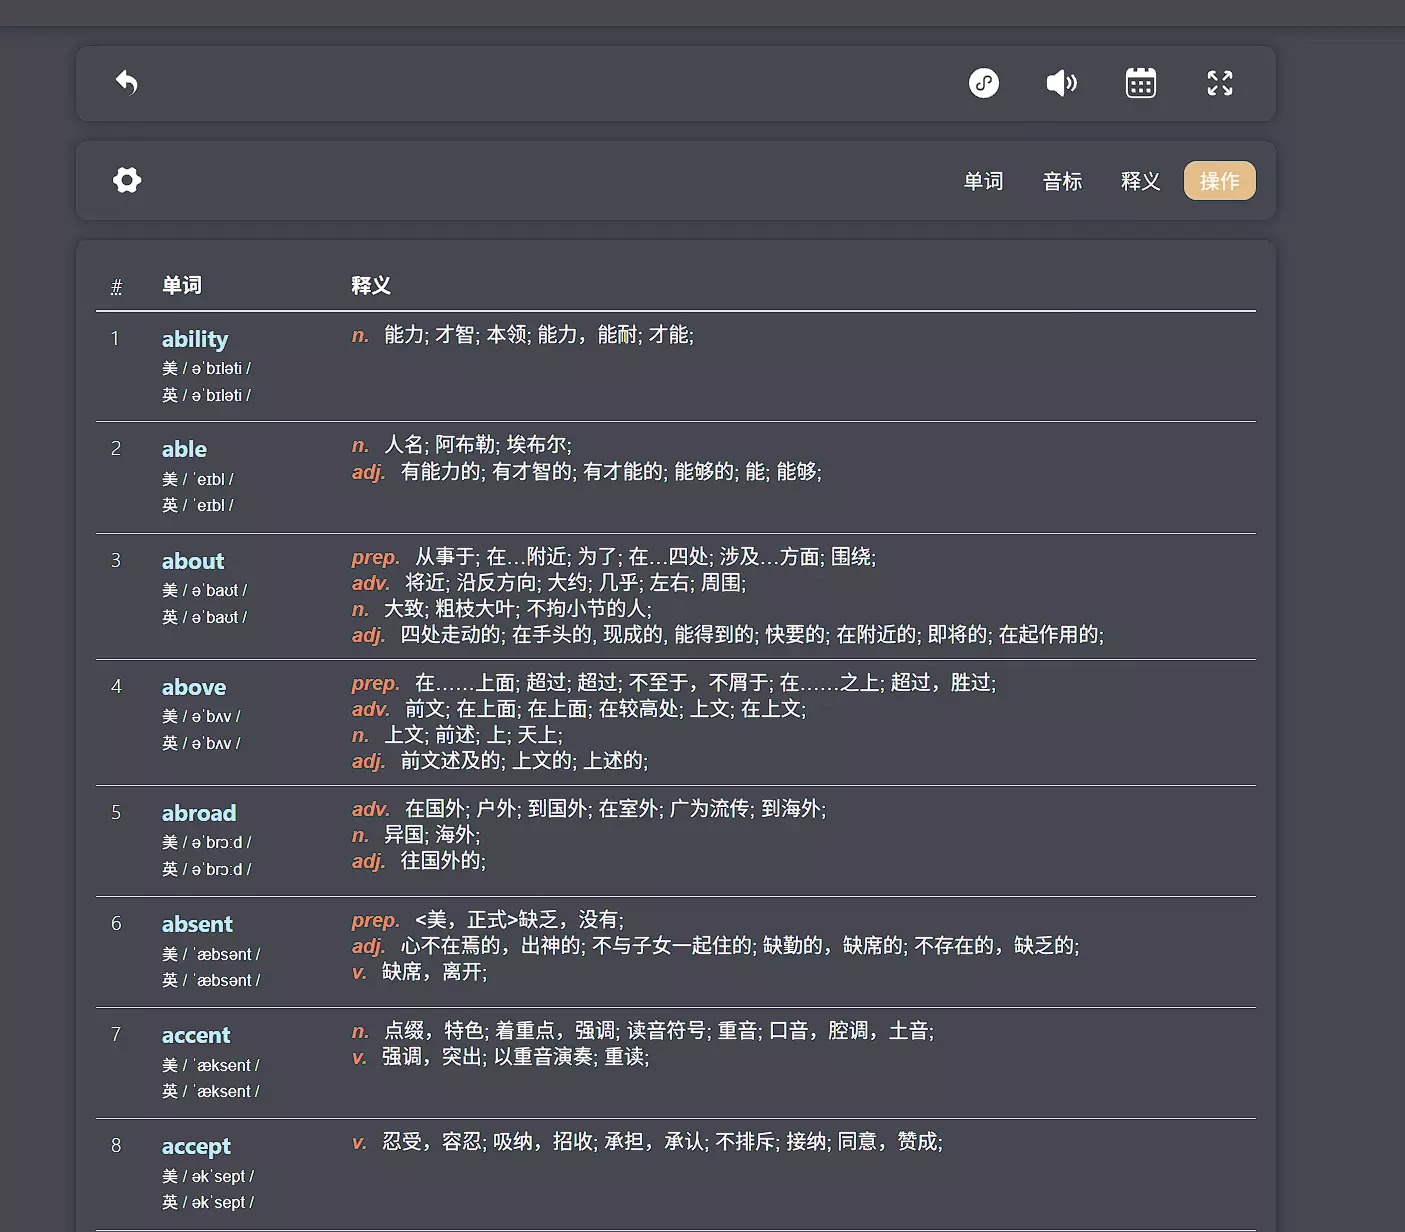The height and width of the screenshot is (1232, 1405).
Task: Open the calendar icon
Action: coord(1141,83)
